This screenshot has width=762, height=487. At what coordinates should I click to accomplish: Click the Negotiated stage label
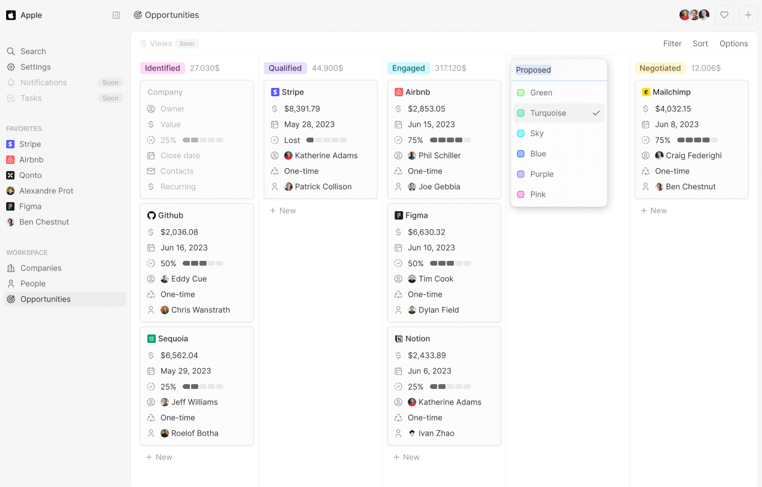point(660,68)
